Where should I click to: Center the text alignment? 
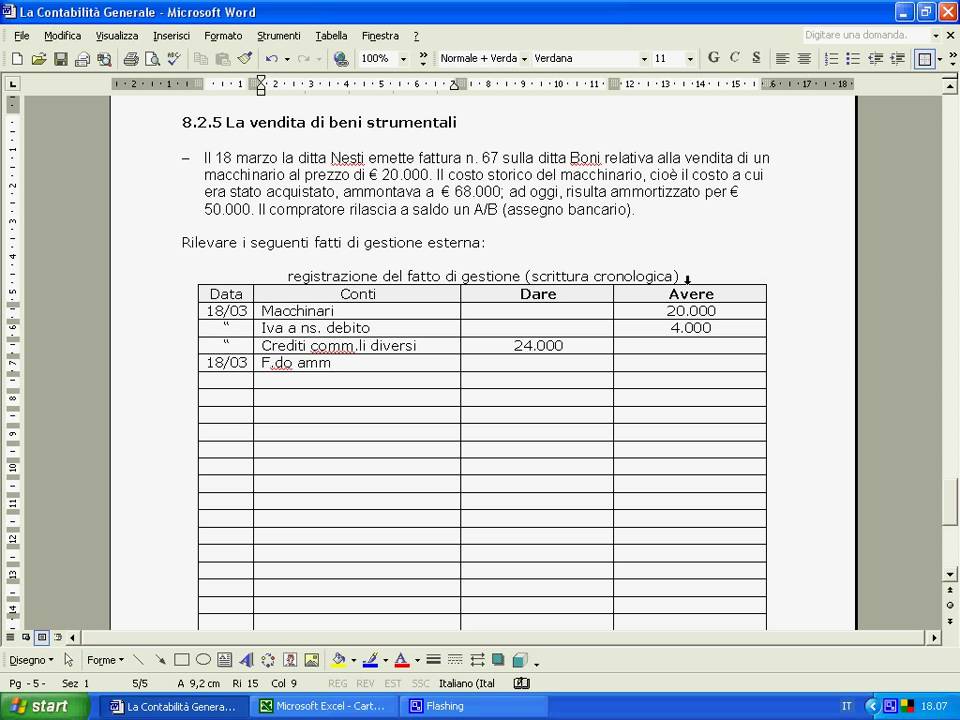pyautogui.click(x=804, y=59)
